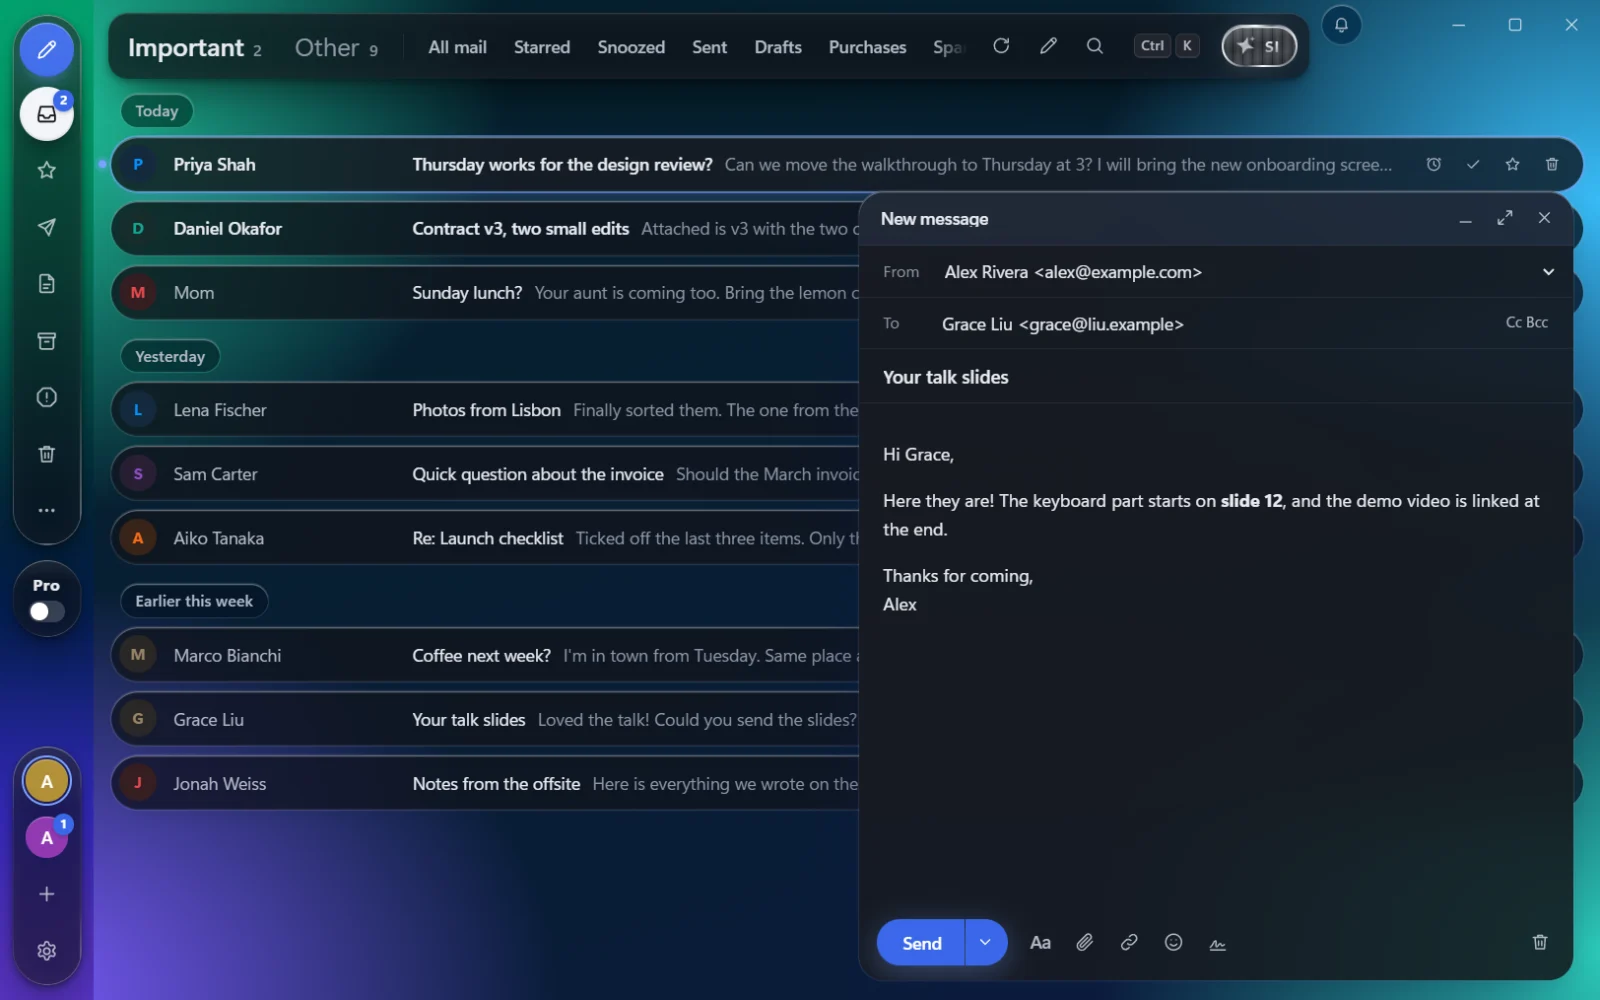Toggle the SI assistant sparkle button
The image size is (1600, 1000).
(x=1259, y=46)
